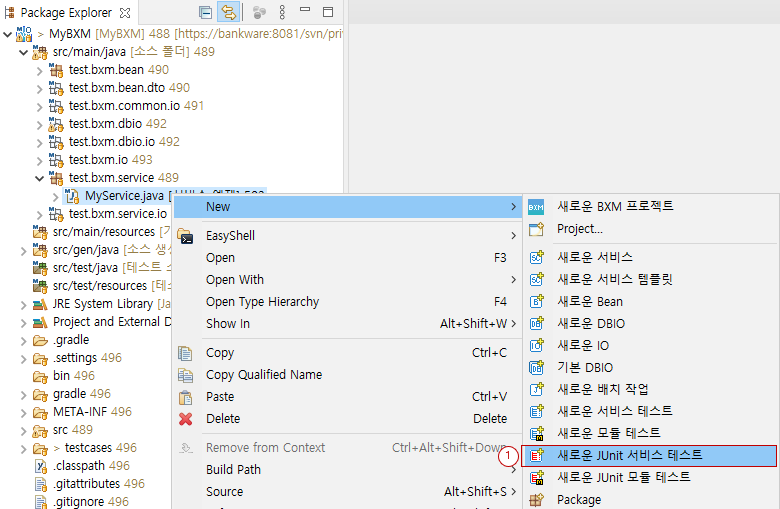Open the Source submenu

click(x=347, y=492)
